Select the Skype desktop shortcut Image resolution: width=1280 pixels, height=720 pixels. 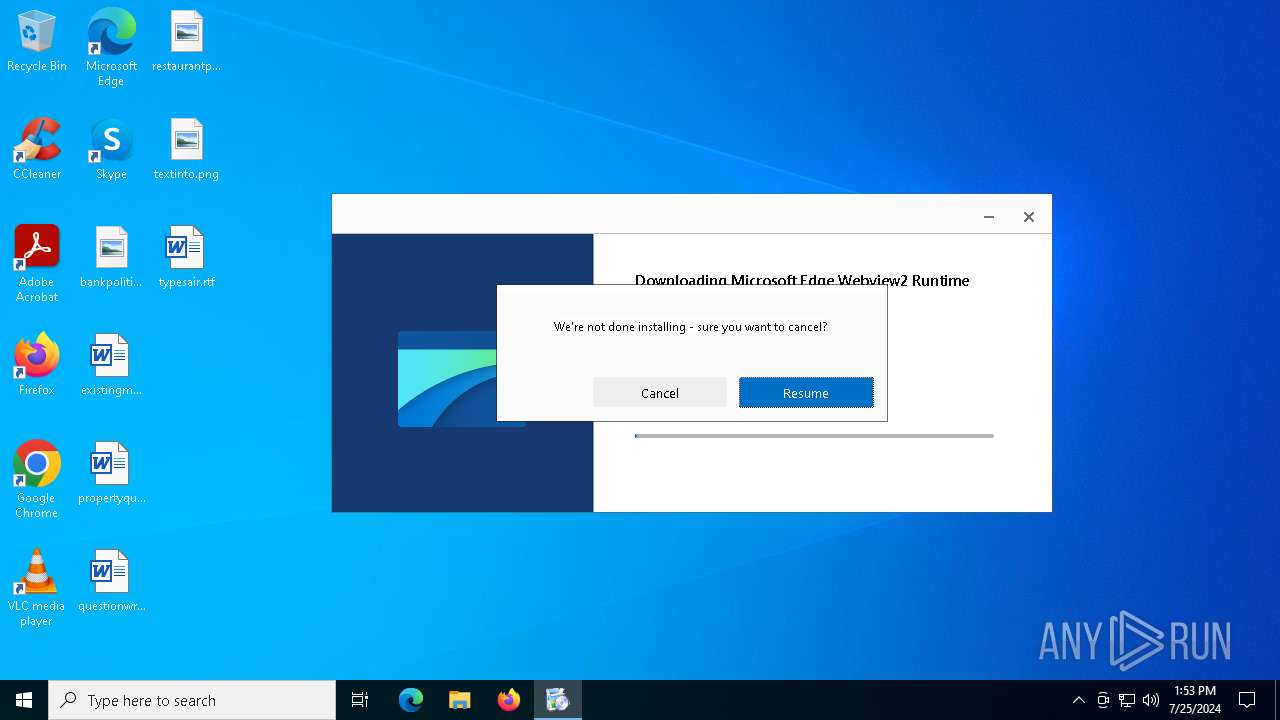111,149
